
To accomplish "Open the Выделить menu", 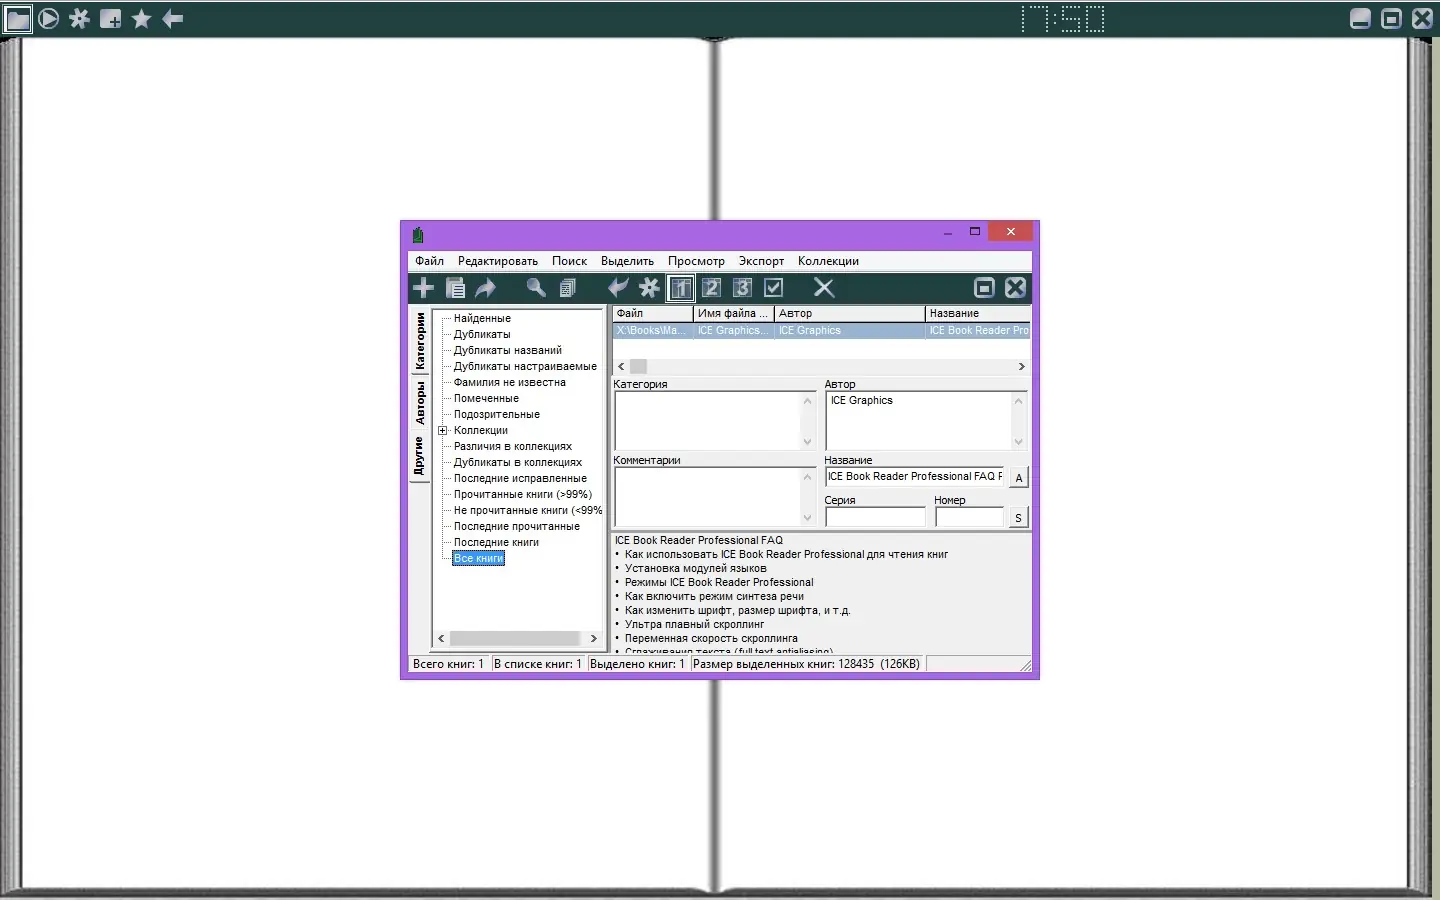I will click(x=628, y=261).
